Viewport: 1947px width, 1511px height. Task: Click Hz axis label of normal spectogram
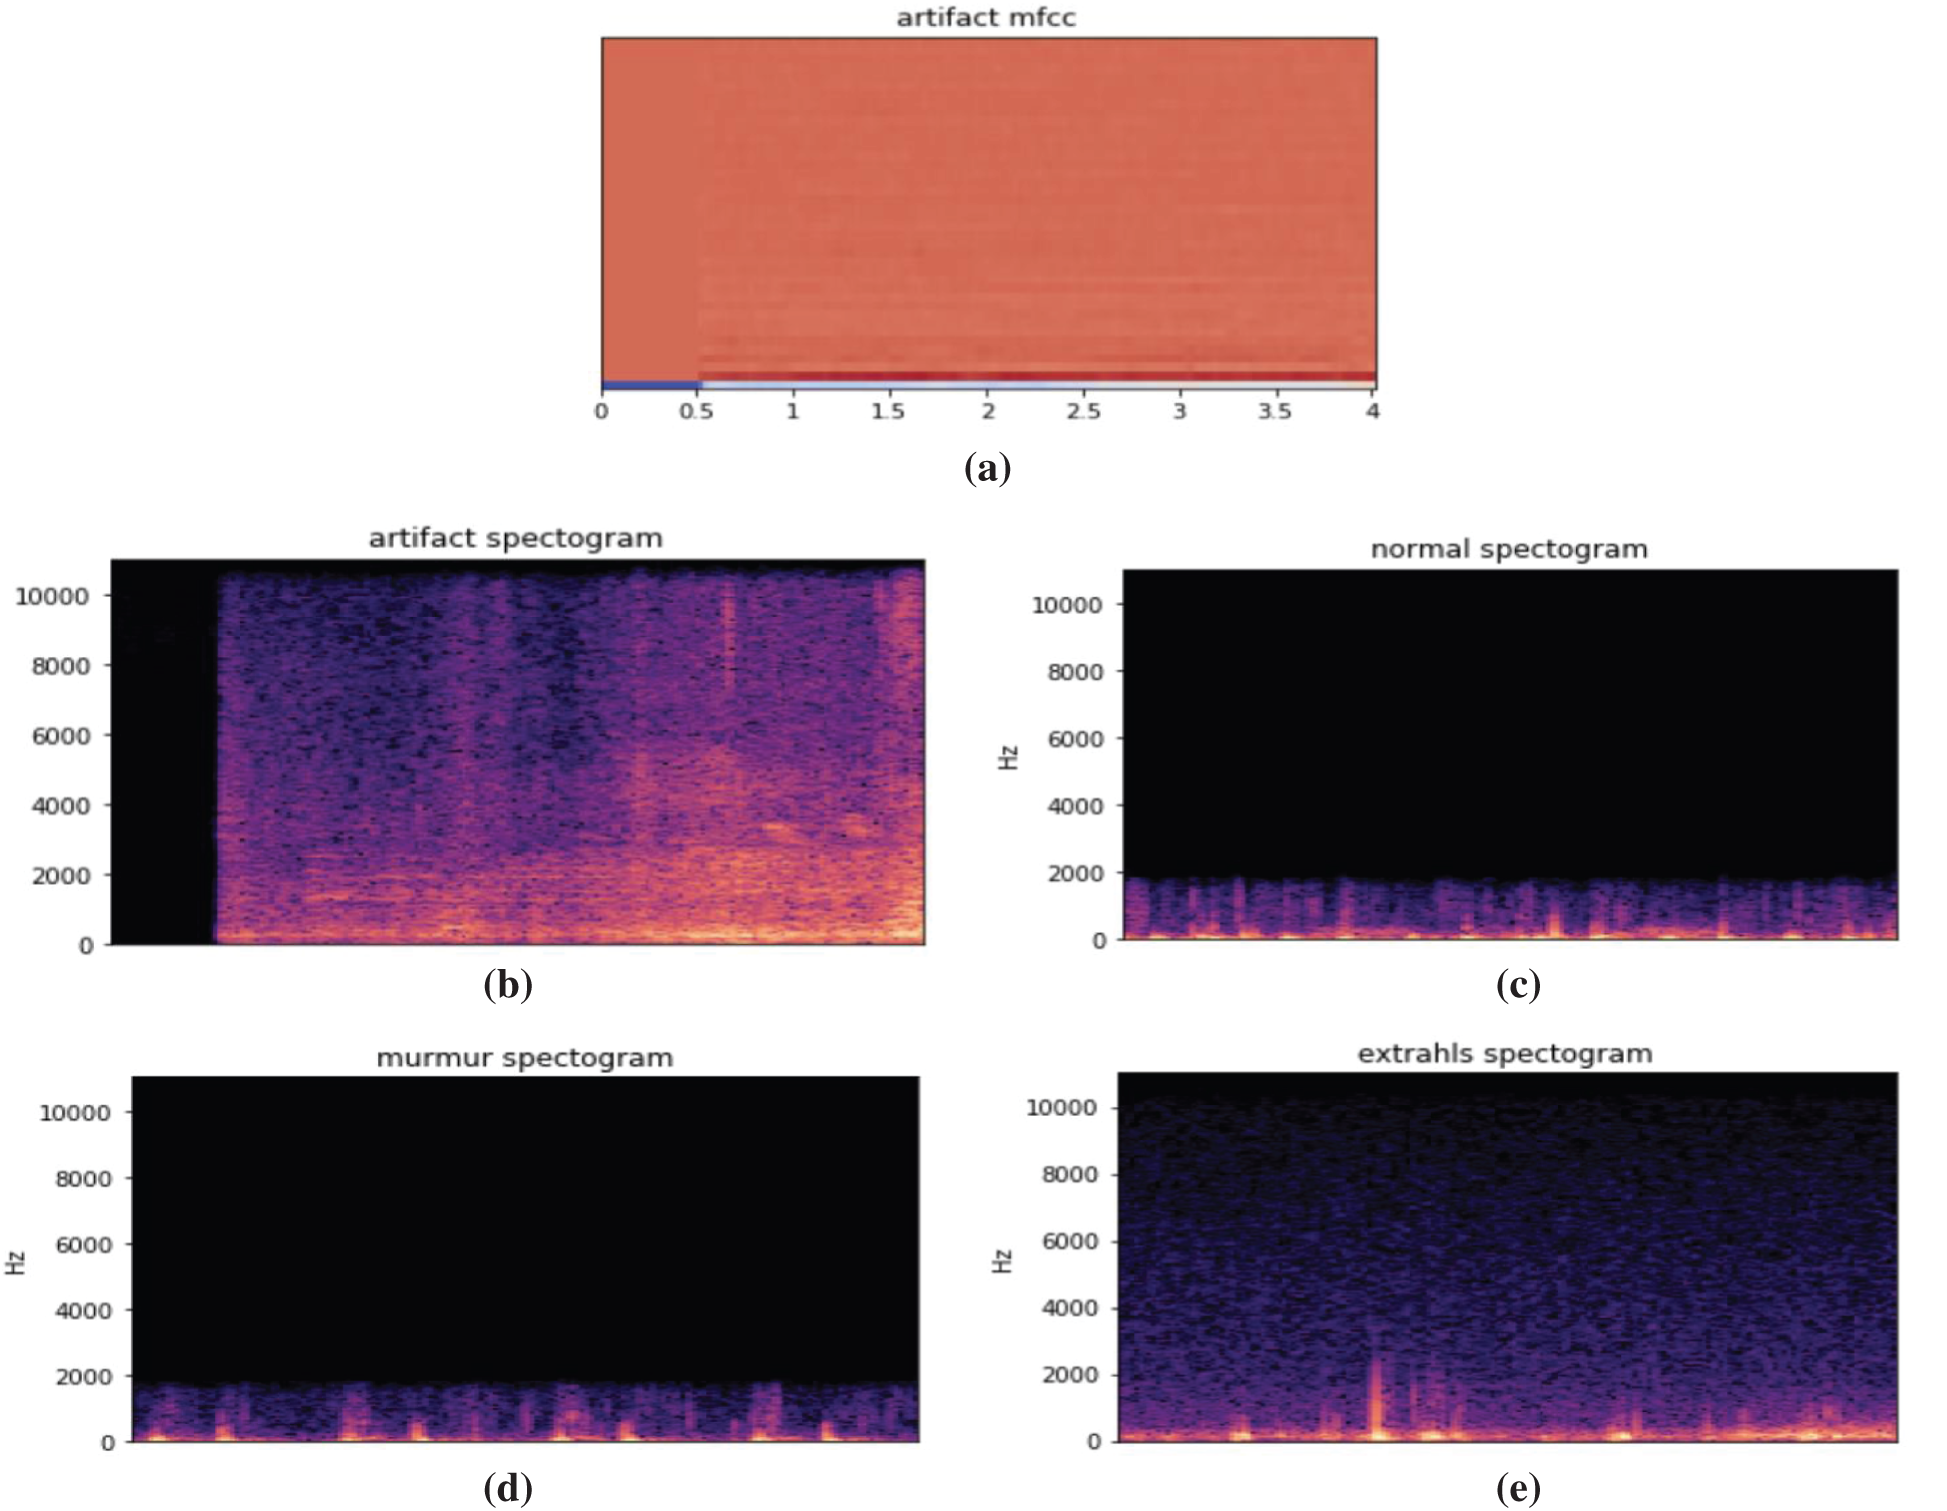click(x=1009, y=757)
